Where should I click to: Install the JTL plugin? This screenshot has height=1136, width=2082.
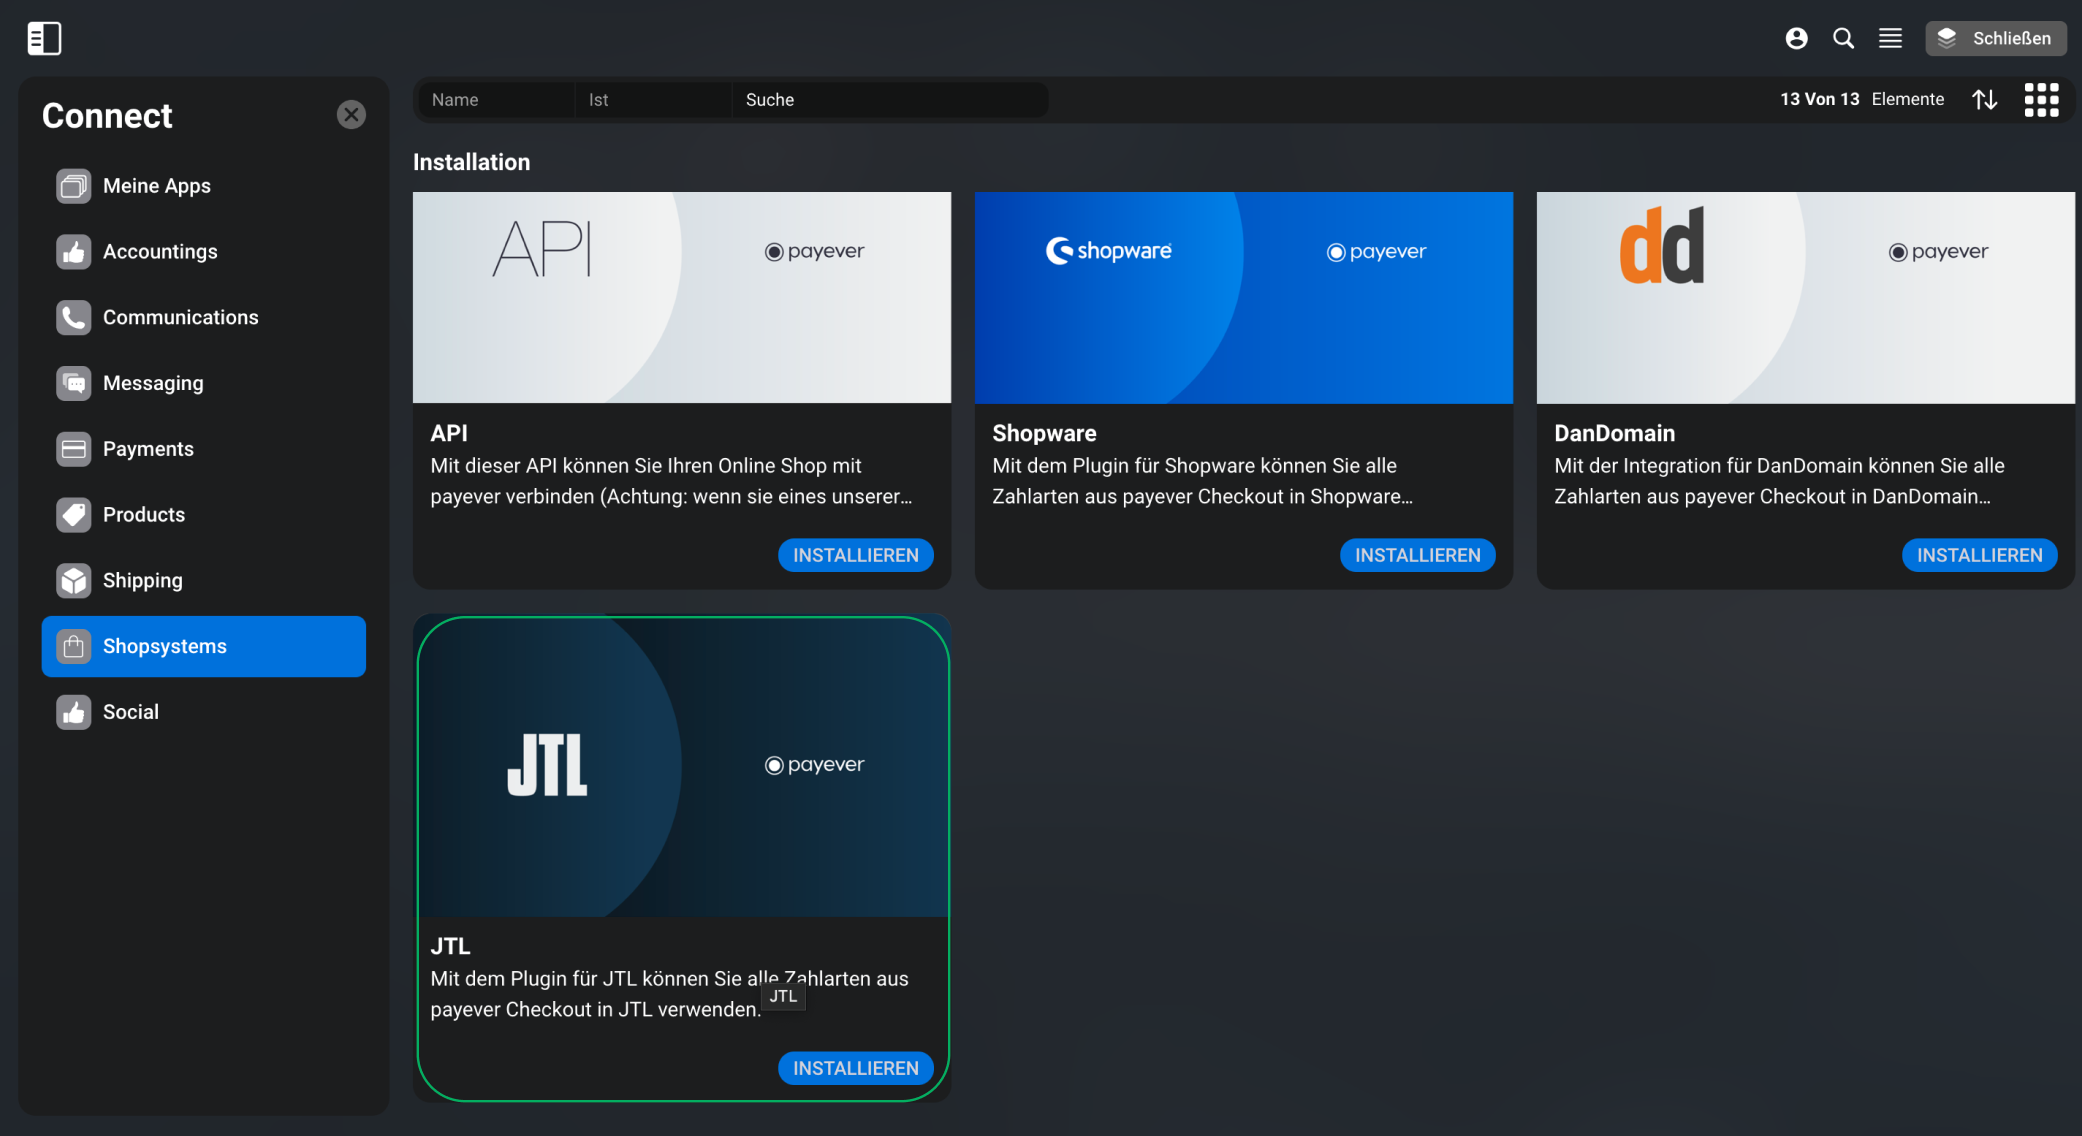click(856, 1068)
